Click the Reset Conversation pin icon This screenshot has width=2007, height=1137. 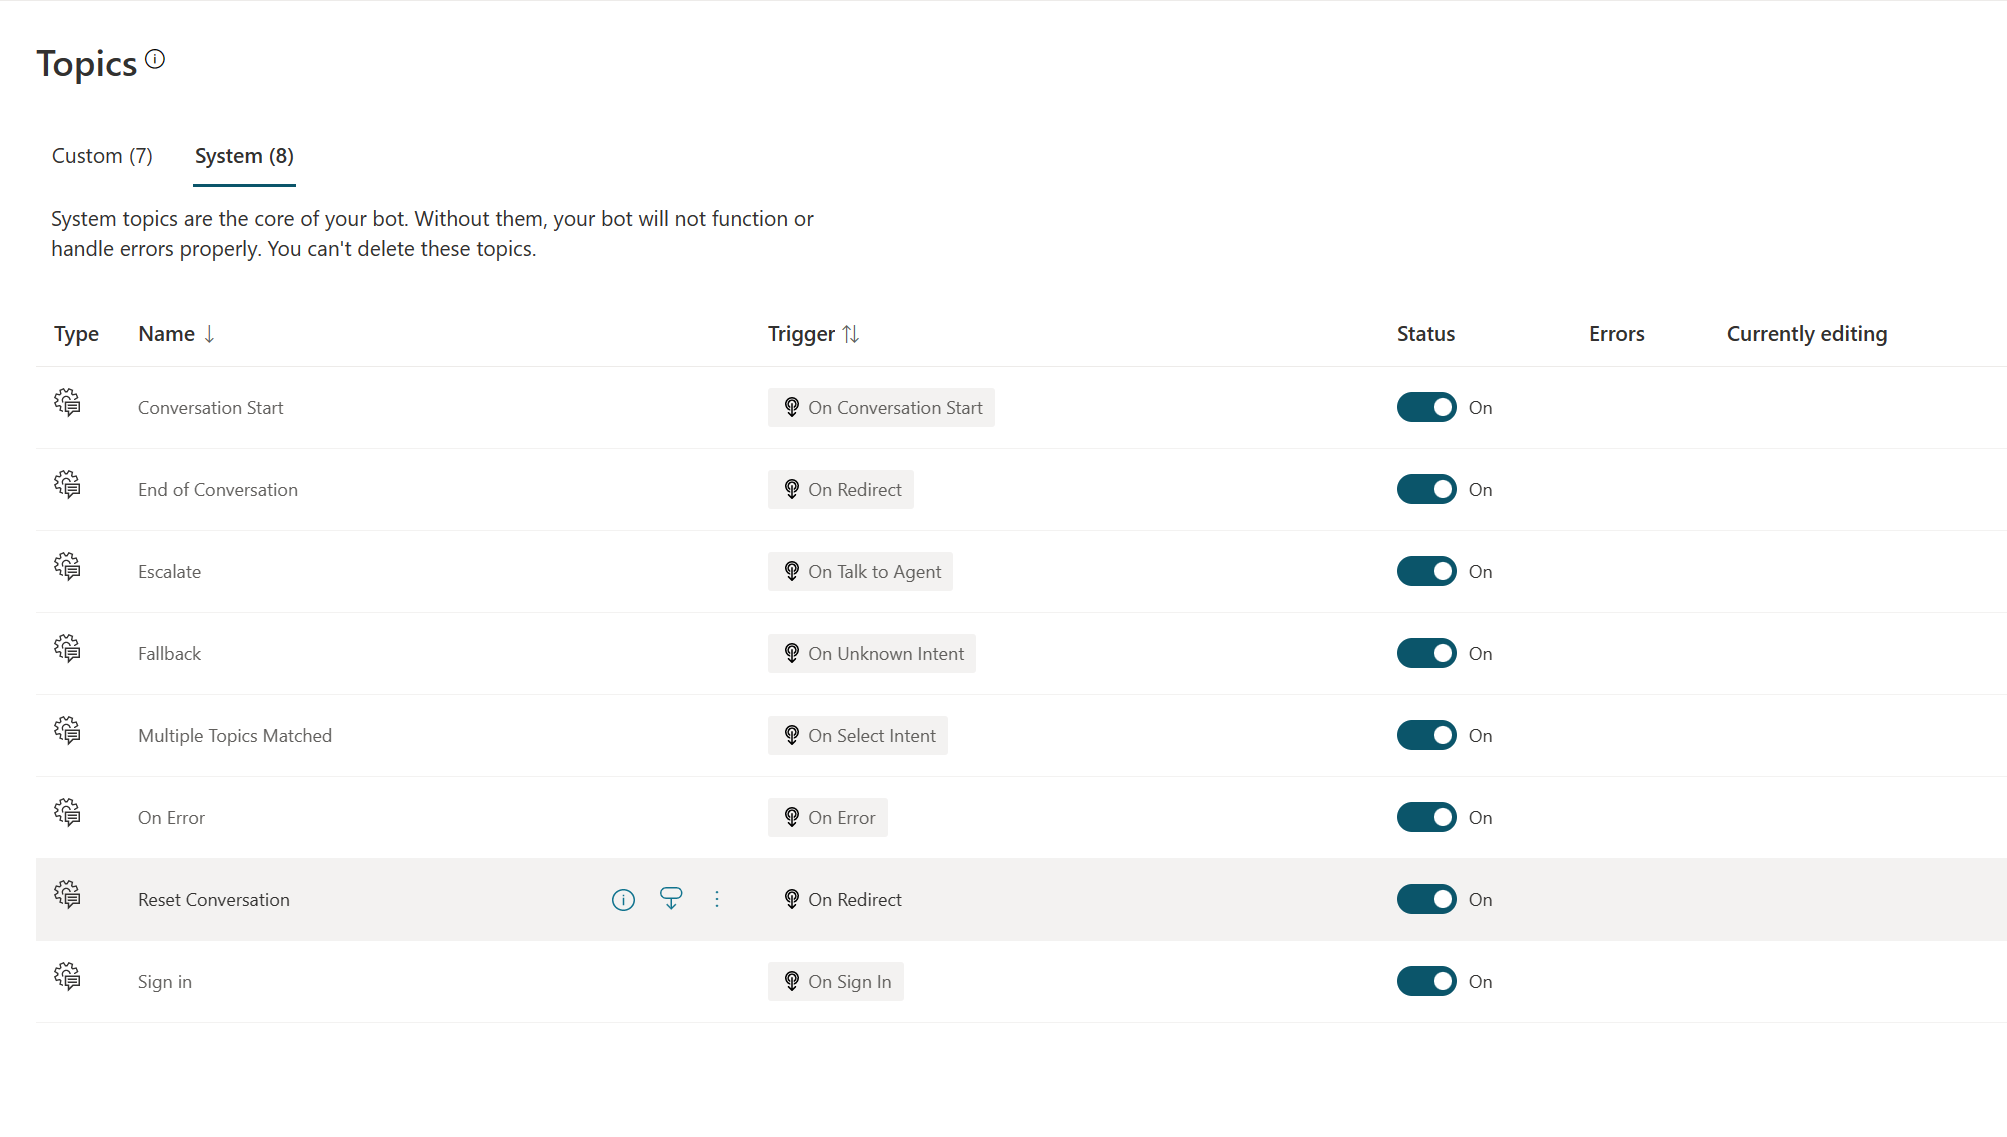click(x=669, y=899)
